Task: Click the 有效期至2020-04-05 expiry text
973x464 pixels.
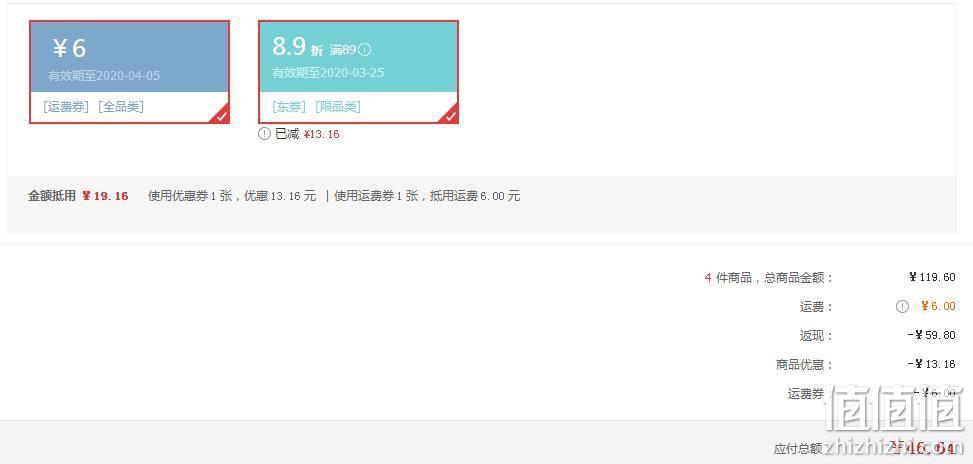Action: (x=104, y=76)
